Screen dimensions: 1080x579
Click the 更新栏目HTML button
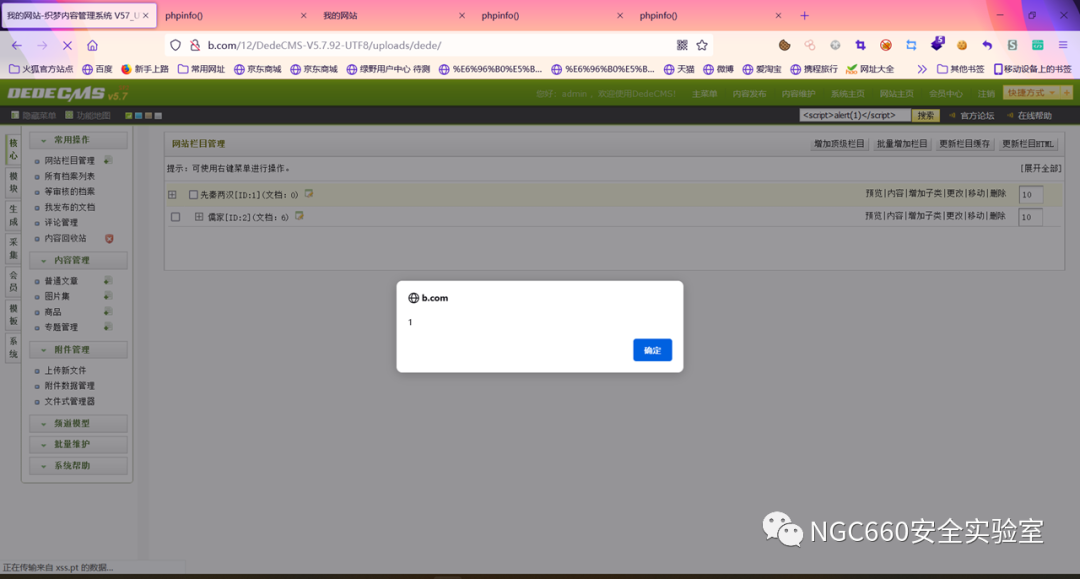[x=1028, y=144]
